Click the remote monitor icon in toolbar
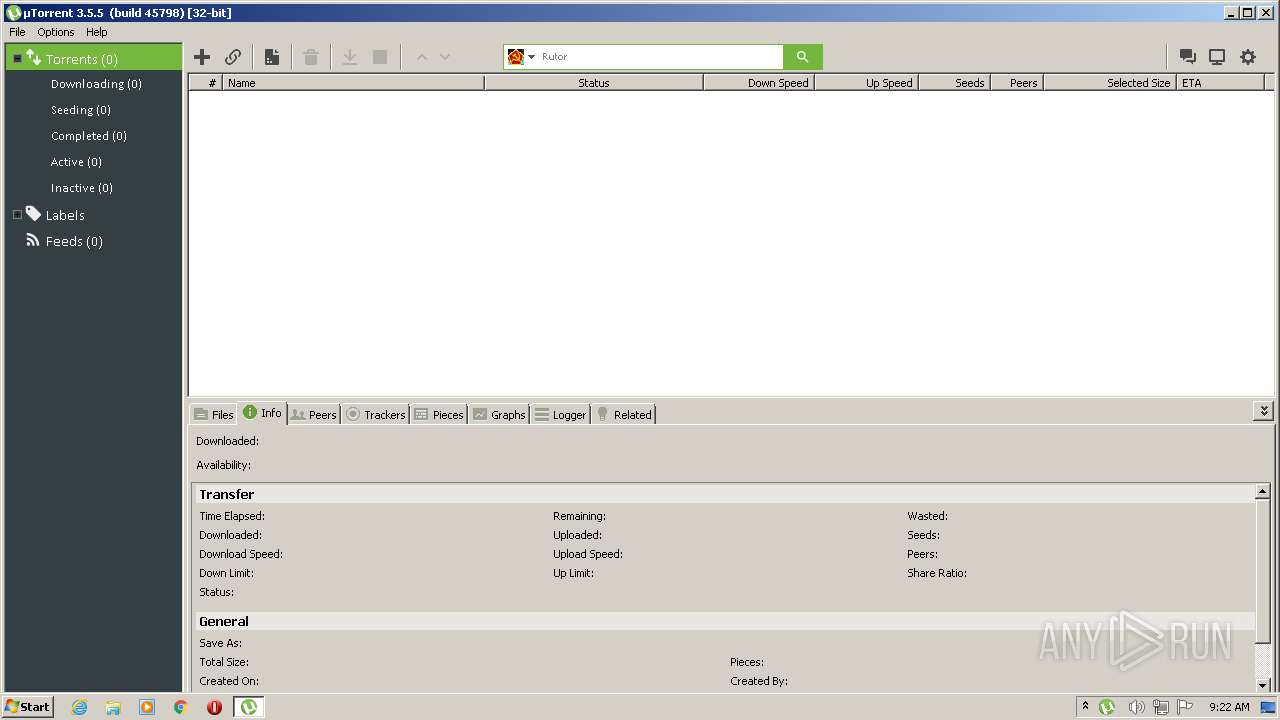 pos(1217,57)
